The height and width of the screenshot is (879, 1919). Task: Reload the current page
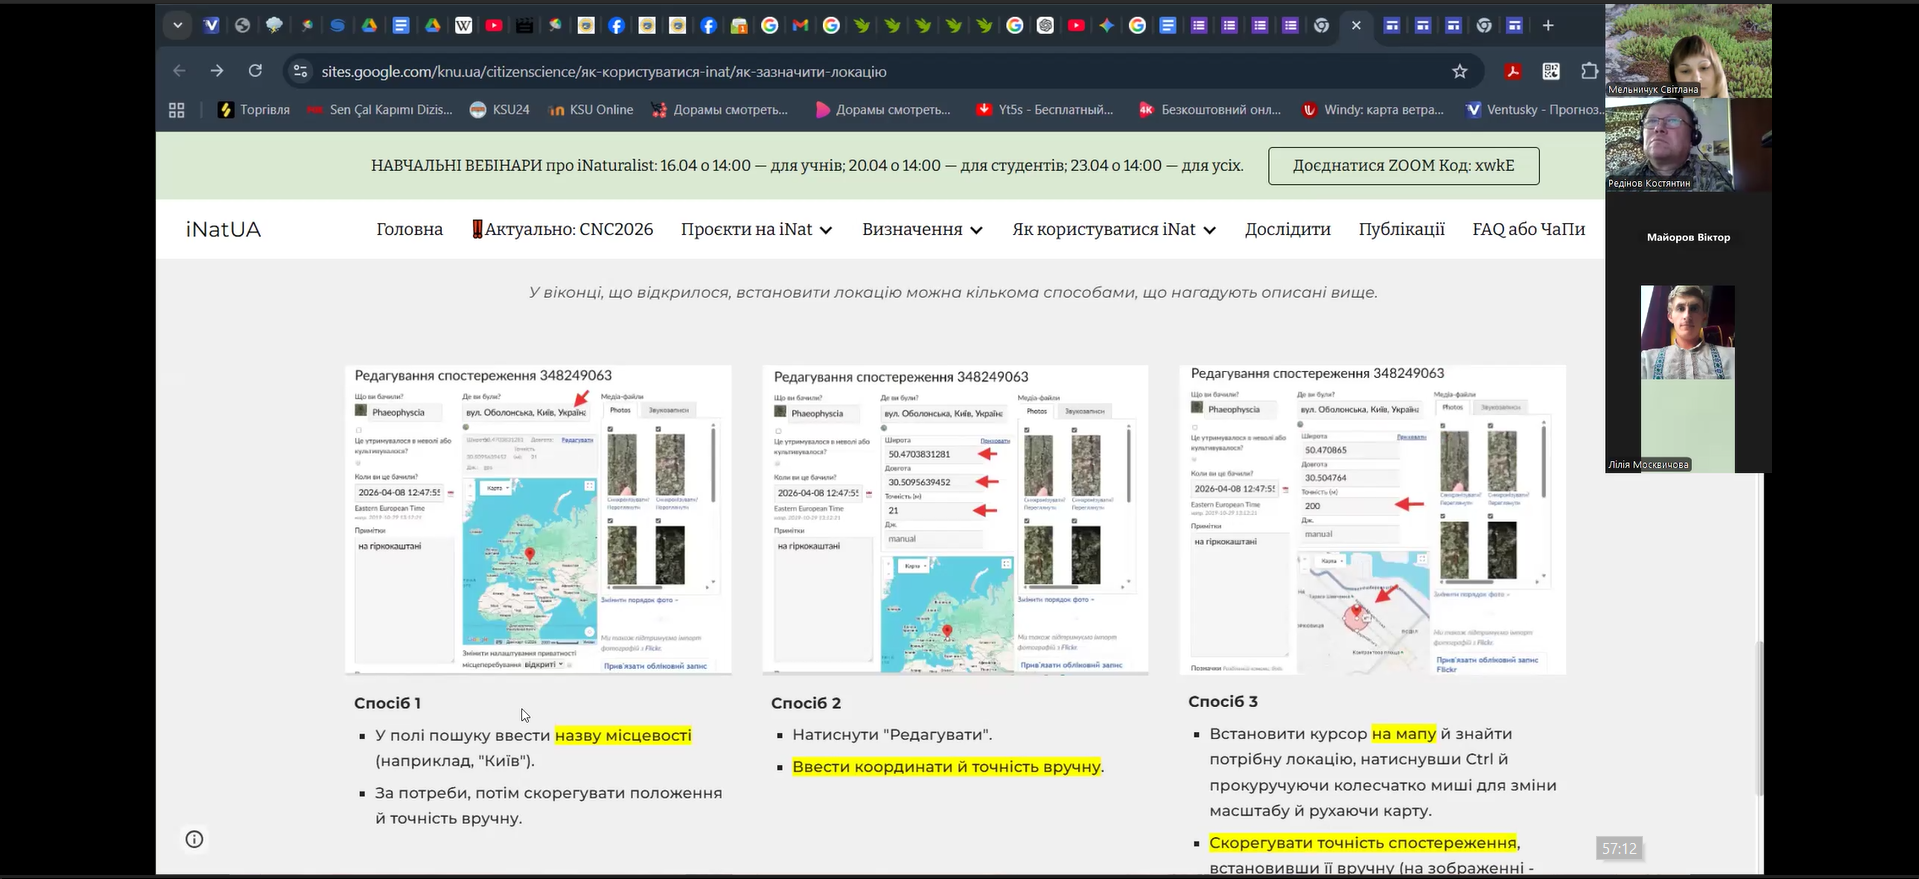(255, 71)
